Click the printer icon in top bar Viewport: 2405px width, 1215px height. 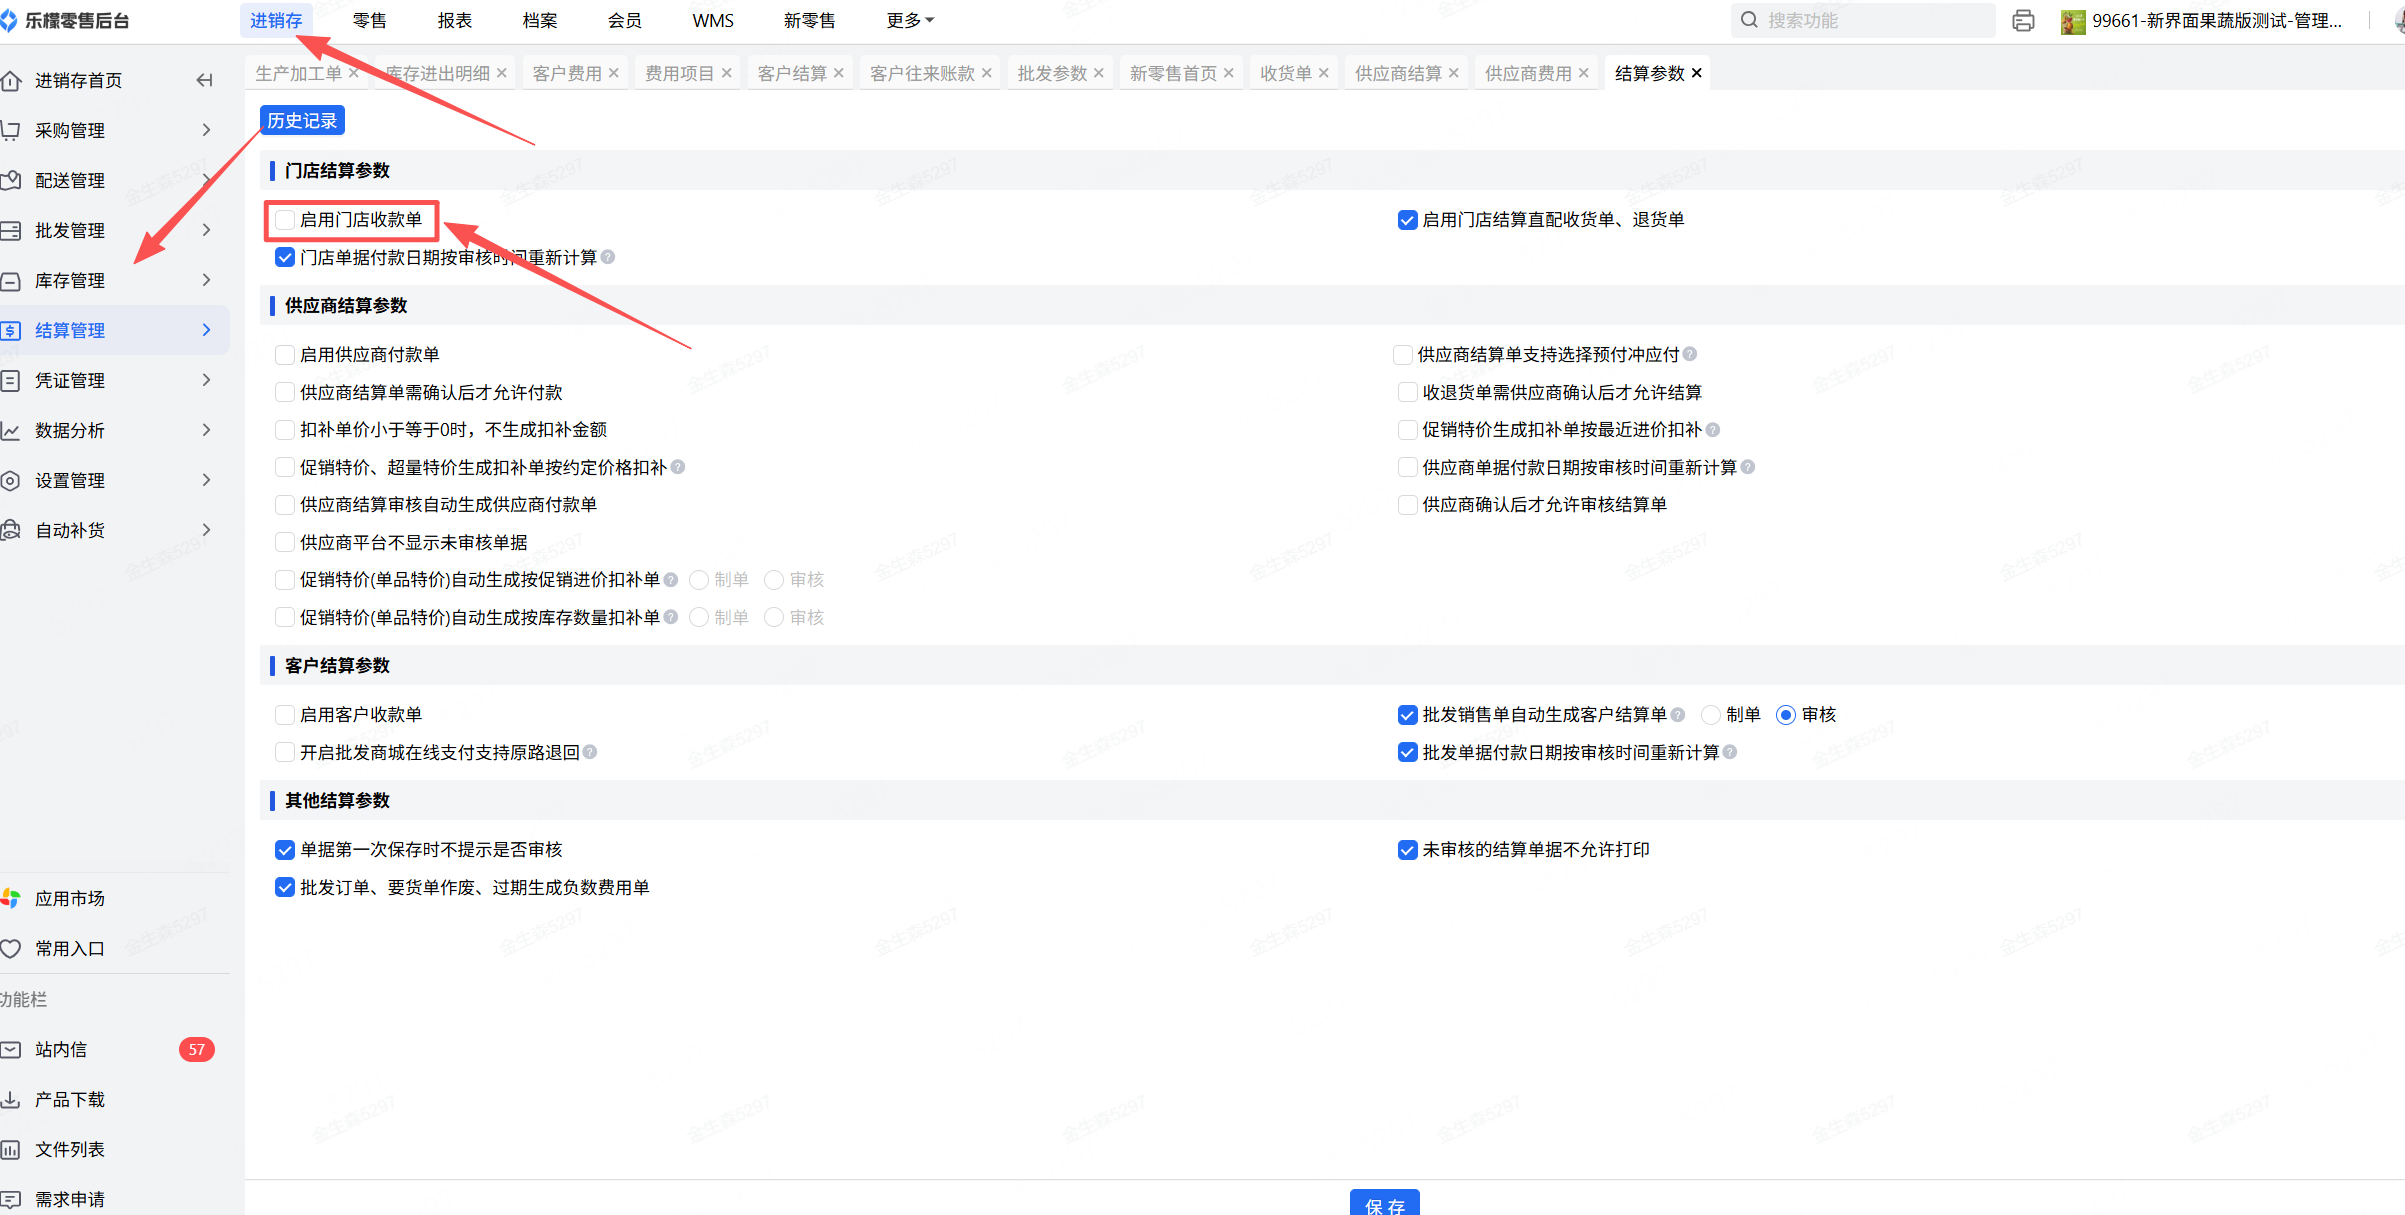pos(2023,20)
